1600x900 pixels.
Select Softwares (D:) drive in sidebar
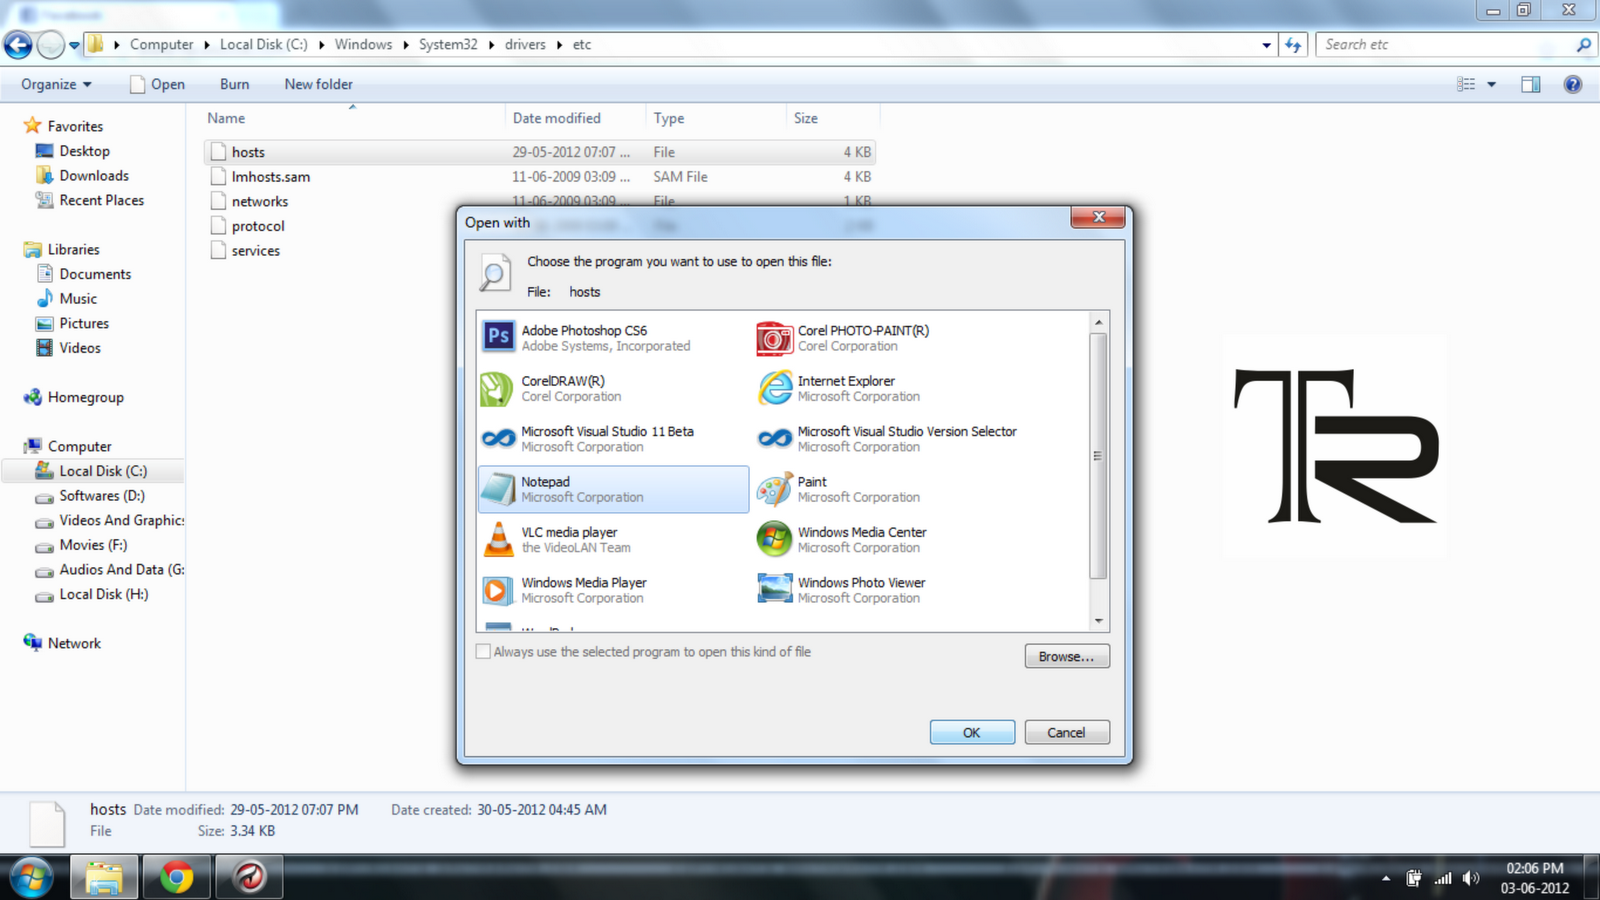pos(101,496)
